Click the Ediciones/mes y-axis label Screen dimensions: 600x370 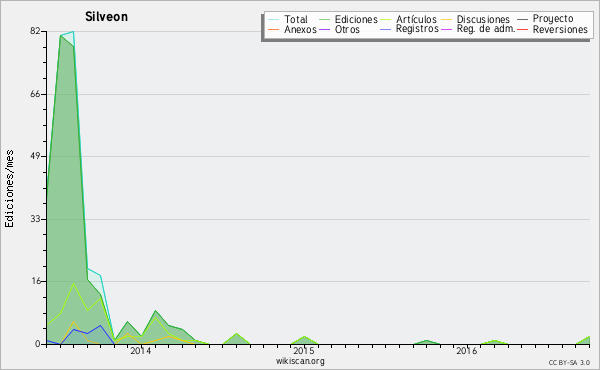click(x=9, y=189)
